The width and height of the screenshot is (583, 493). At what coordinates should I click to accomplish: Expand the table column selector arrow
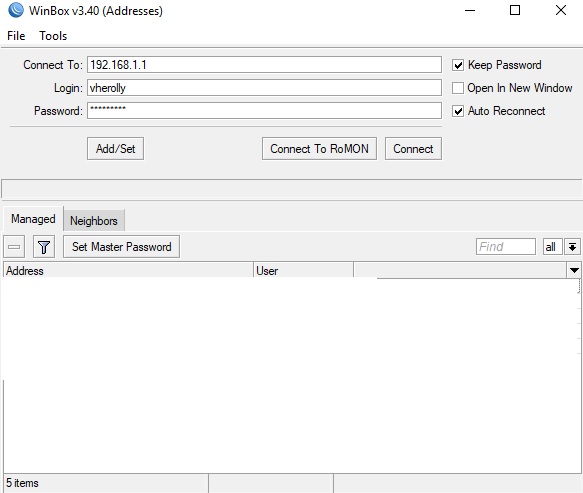574,270
